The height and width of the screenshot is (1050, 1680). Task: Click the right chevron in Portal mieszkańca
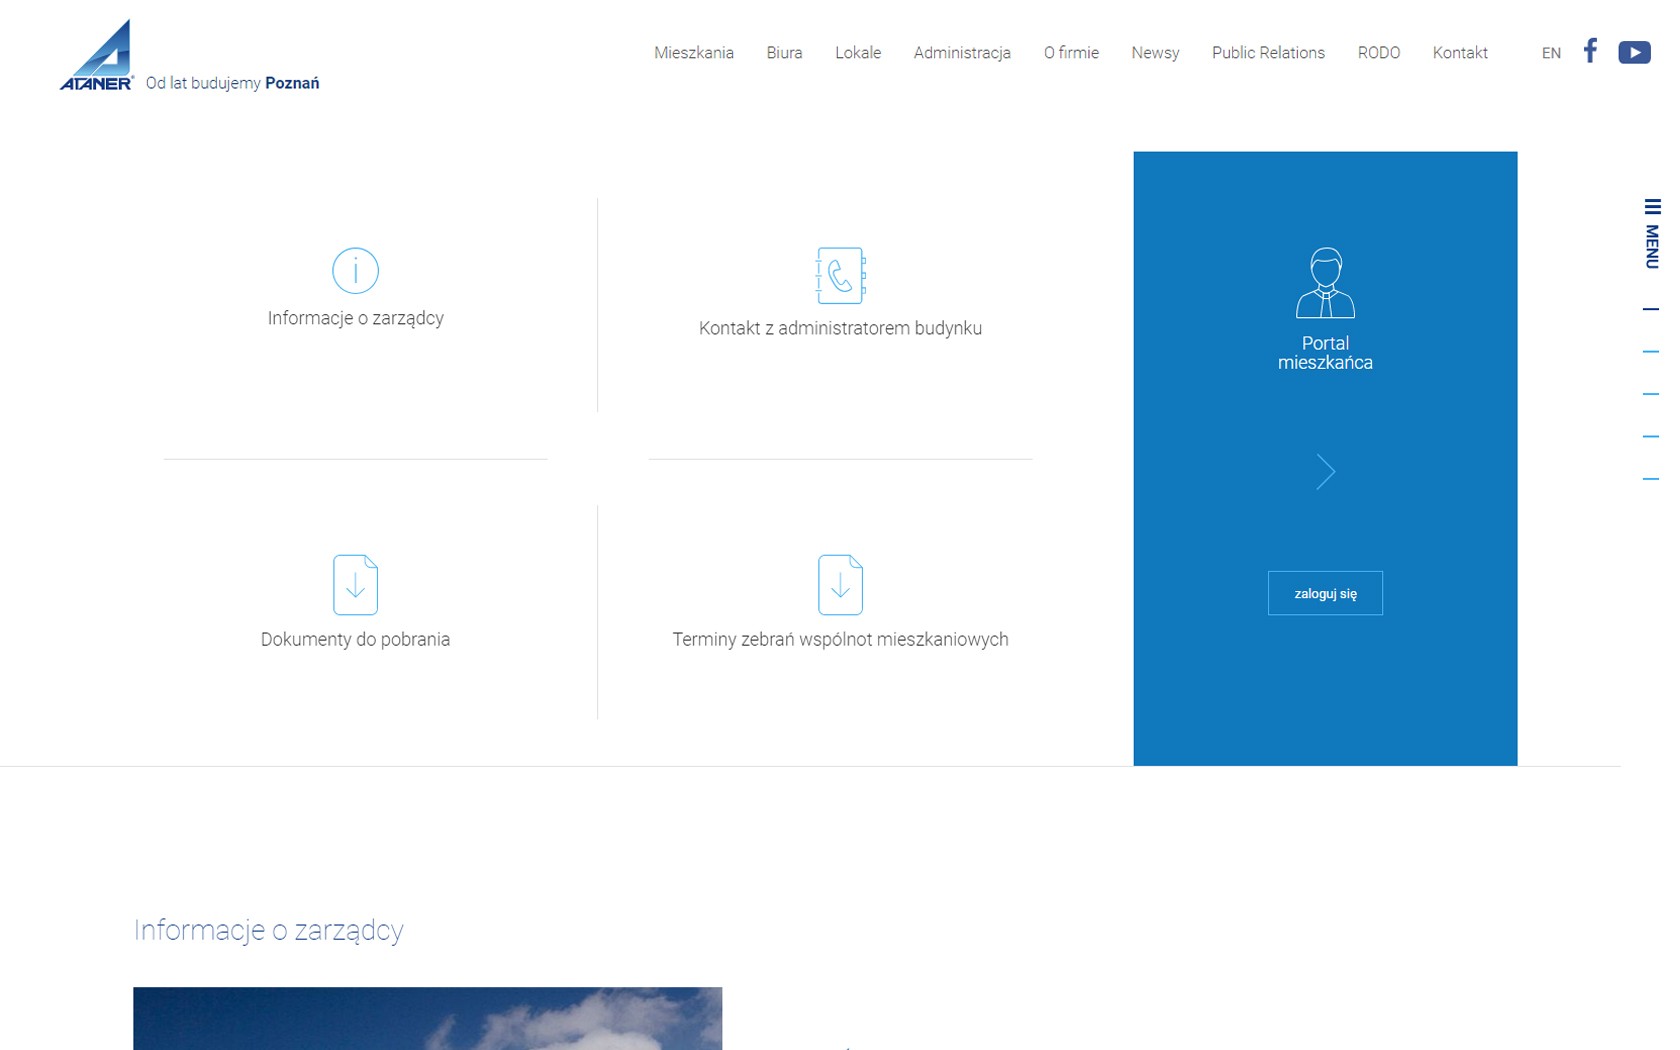1325,472
